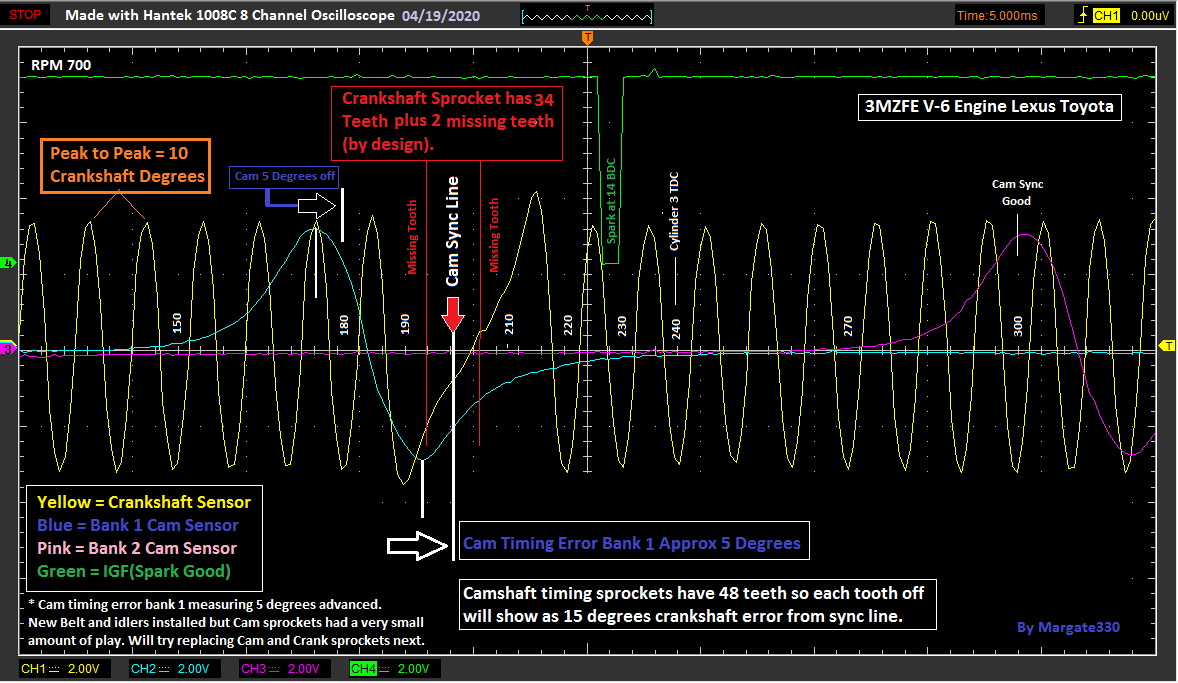Select the yellow CH1 channel indicator at bottom
1178x683 pixels.
[35, 668]
